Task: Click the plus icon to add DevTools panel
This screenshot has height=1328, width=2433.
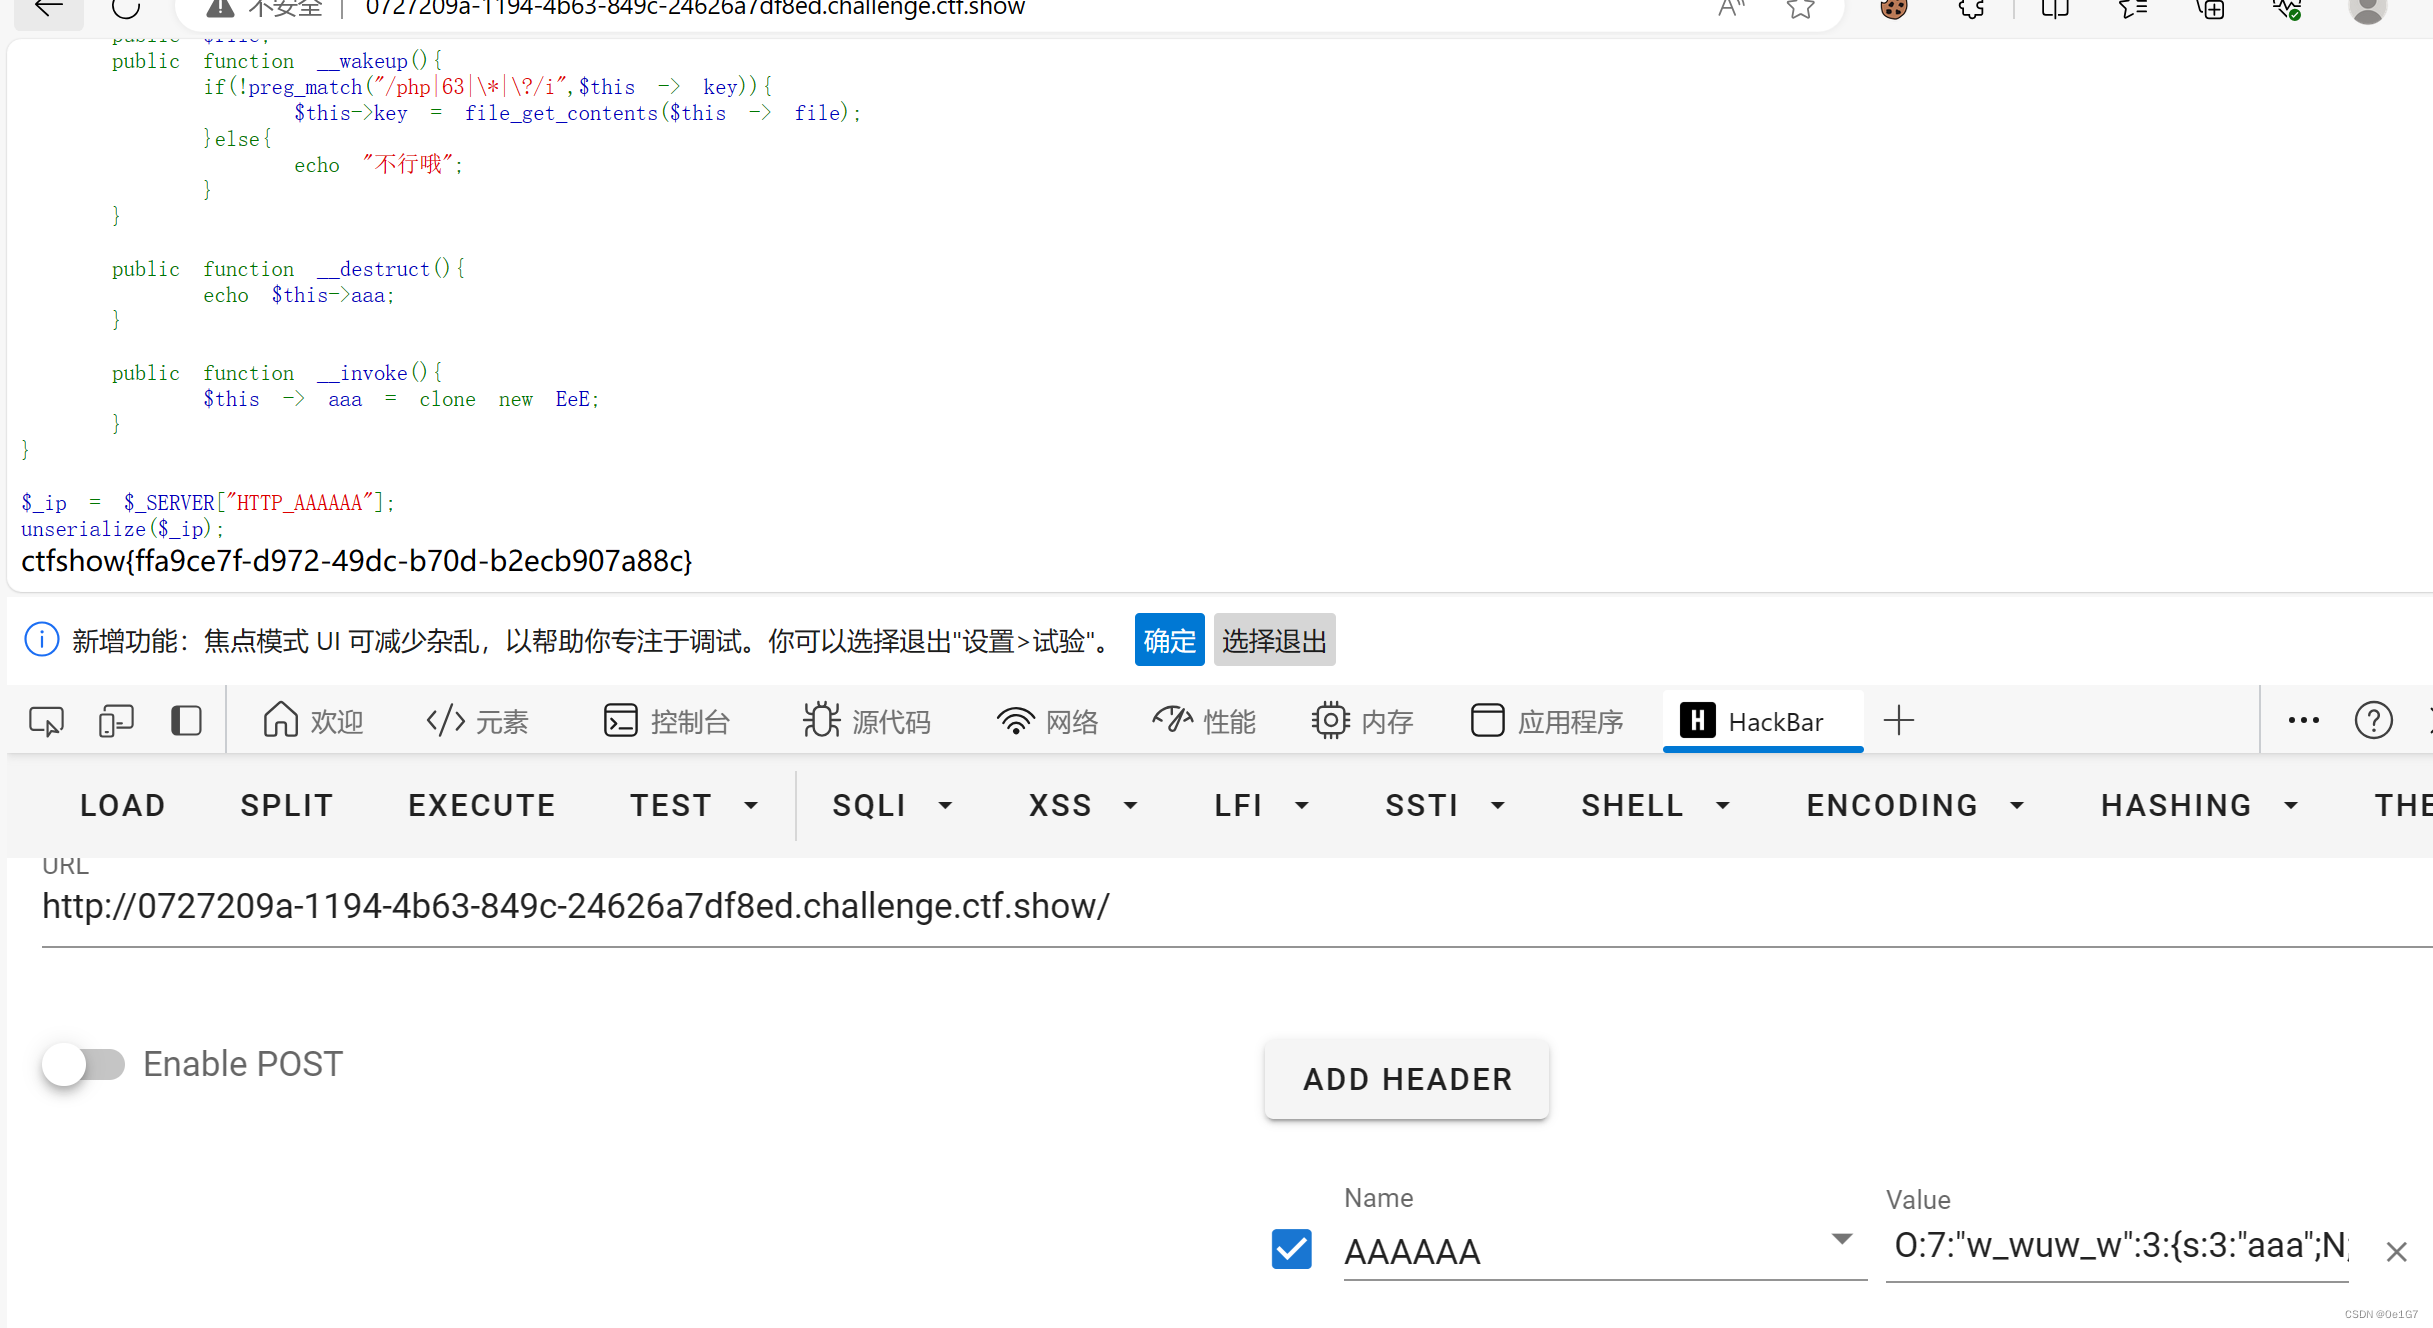Action: coord(1898,720)
